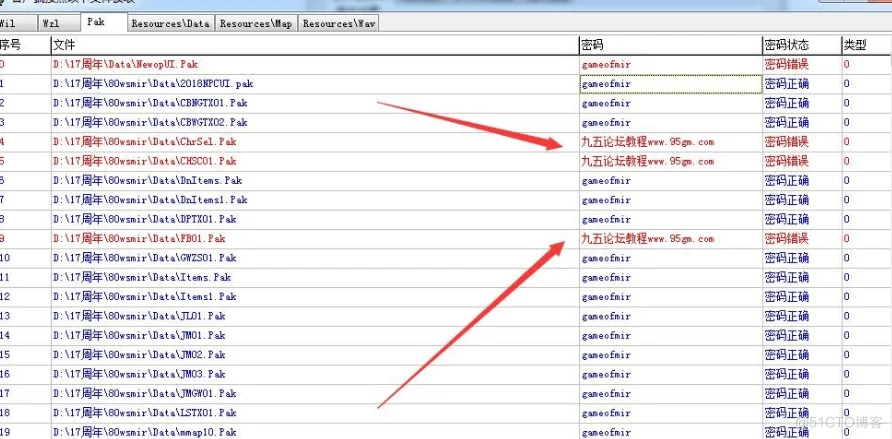892x439 pixels.
Task: Switch to Resources\Map tab
Action: point(256,23)
